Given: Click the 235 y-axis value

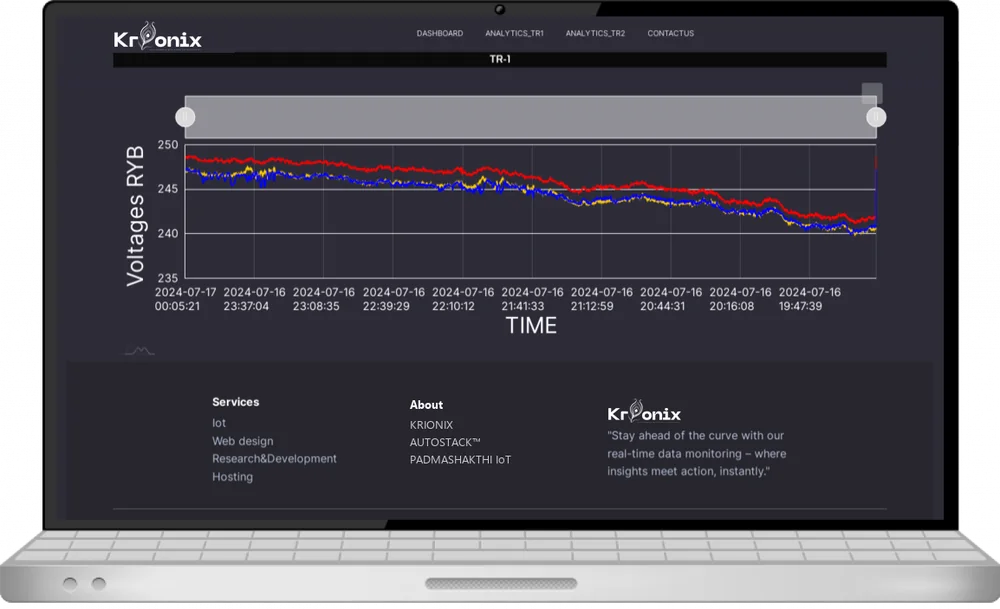Looking at the screenshot, I should (x=168, y=278).
